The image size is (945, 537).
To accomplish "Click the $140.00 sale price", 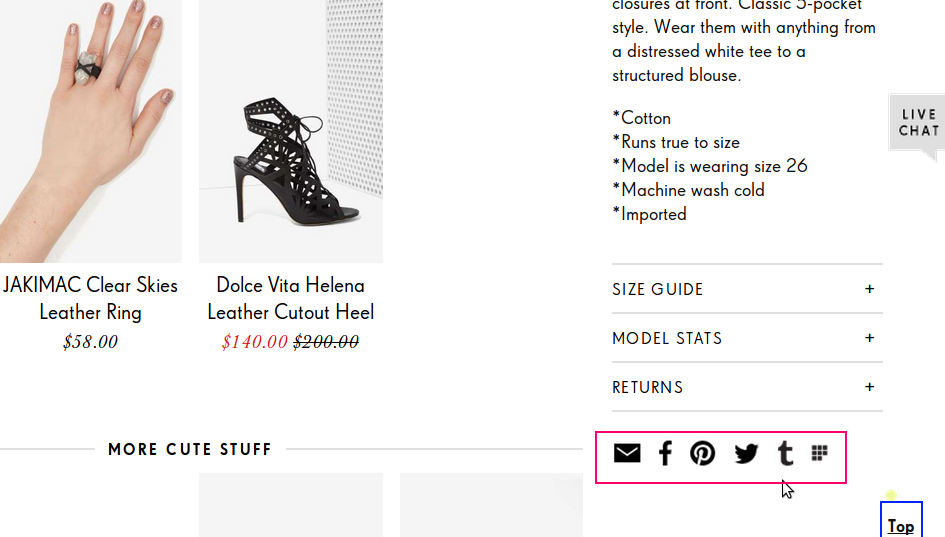I will [255, 342].
